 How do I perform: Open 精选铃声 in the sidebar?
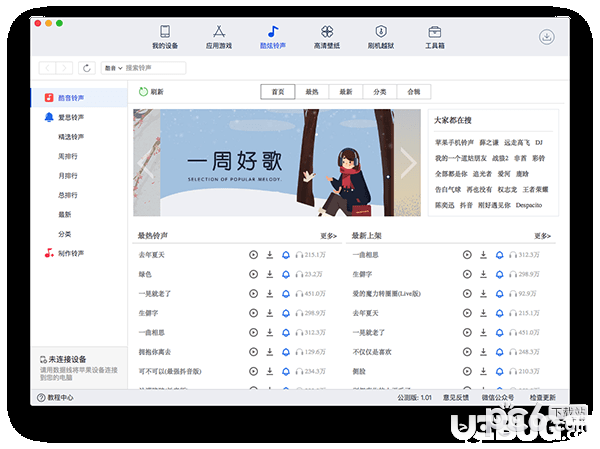tap(71, 137)
